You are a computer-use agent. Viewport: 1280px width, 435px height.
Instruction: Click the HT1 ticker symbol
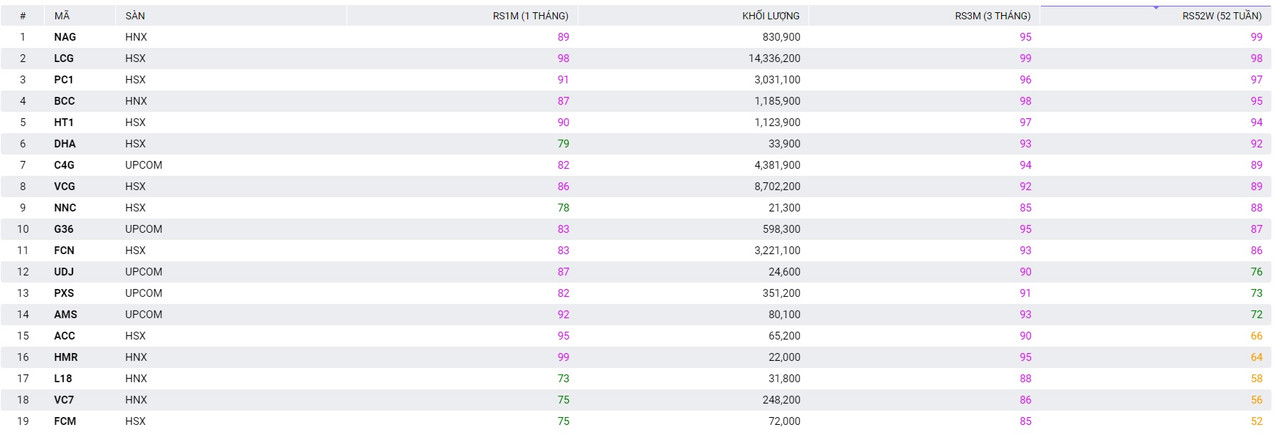tap(64, 122)
